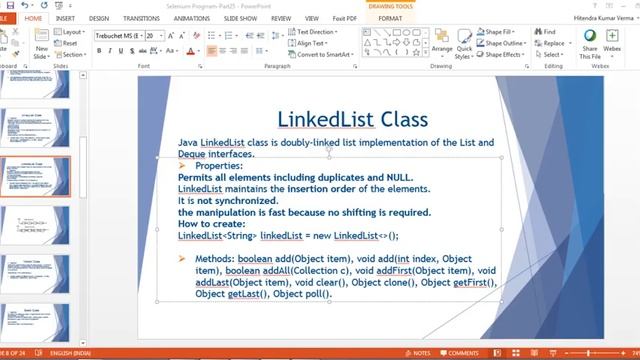Toggle underline formatting
Screen dimensions: 640x360
[121, 51]
